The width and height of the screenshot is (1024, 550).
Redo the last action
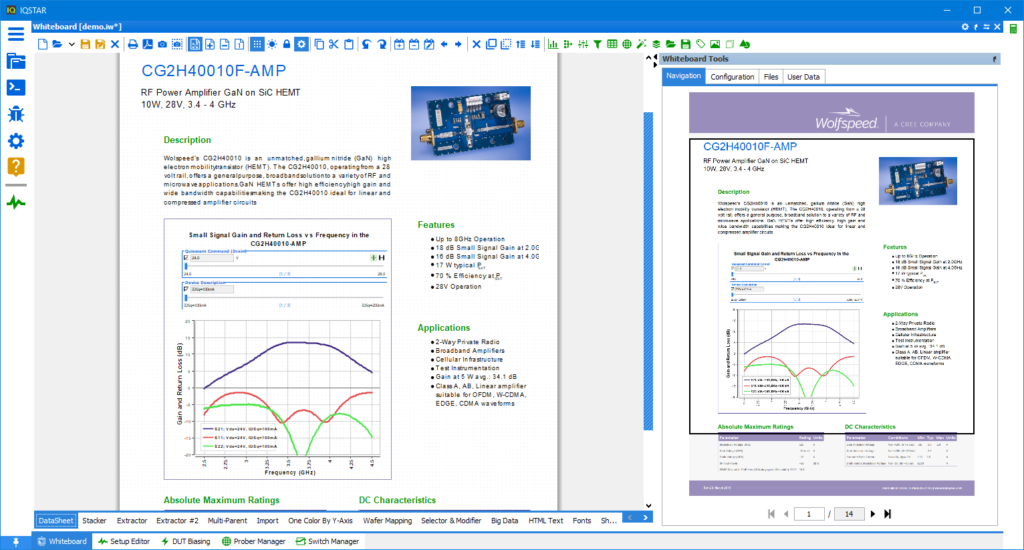[381, 44]
